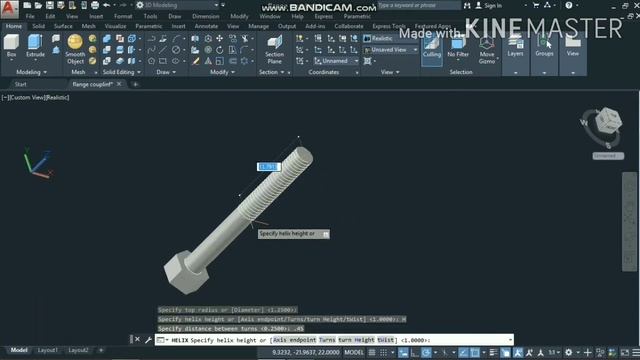This screenshot has width=640, height=360.
Task: Click the new drawing tab plus button
Action: coord(136,84)
